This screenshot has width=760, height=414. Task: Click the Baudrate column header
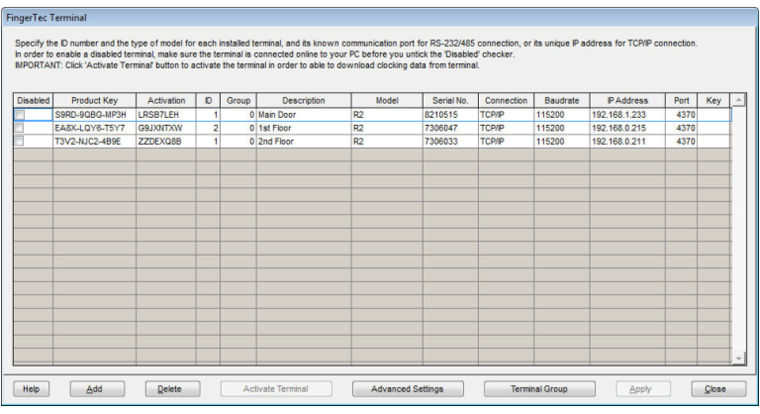[562, 100]
